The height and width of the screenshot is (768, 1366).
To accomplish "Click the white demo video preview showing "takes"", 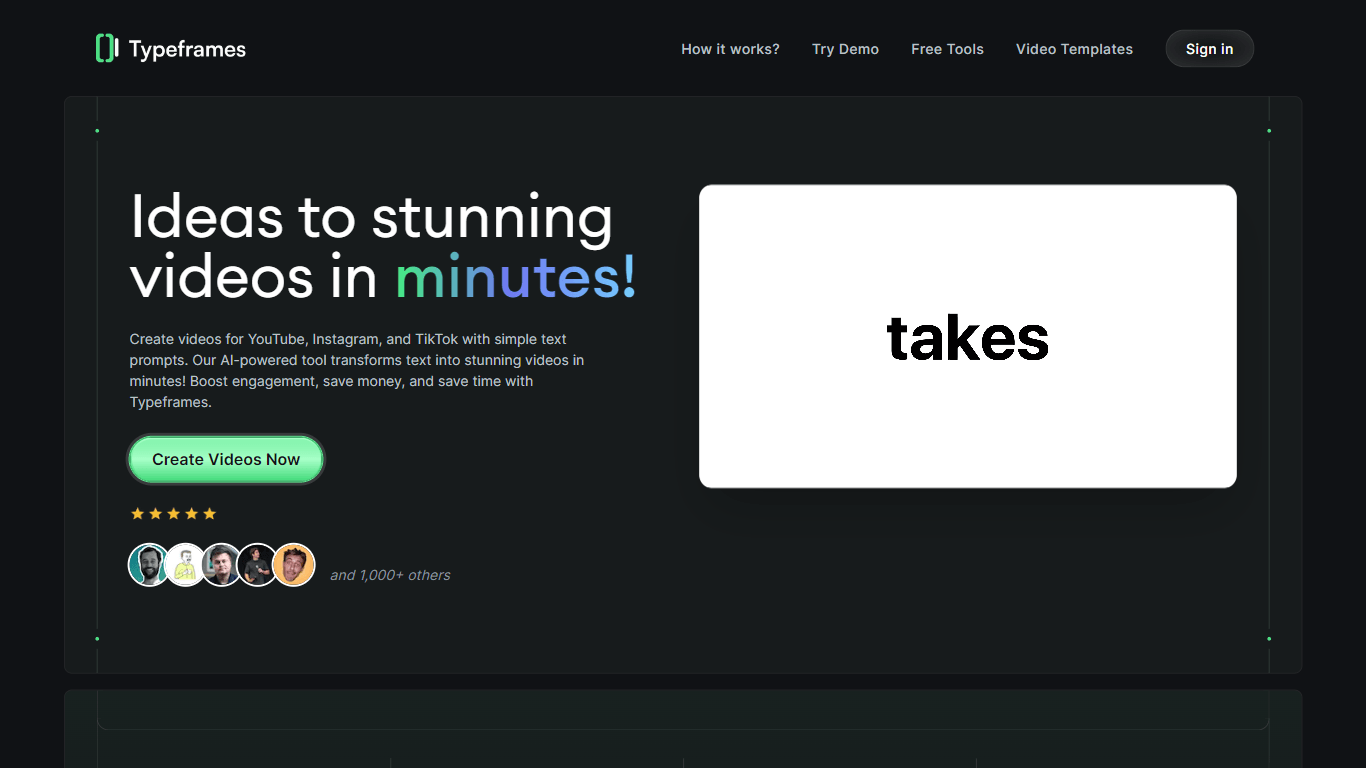I will click(x=968, y=336).
